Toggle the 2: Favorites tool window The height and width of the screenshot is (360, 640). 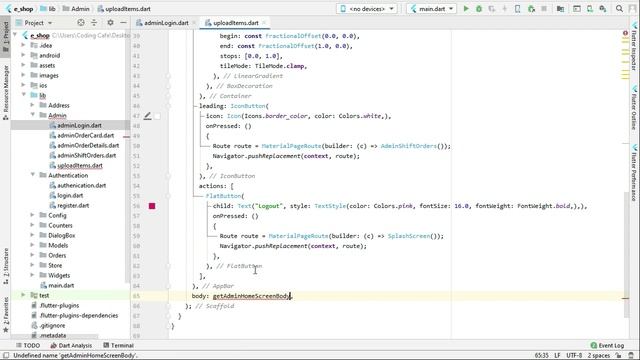click(6, 315)
